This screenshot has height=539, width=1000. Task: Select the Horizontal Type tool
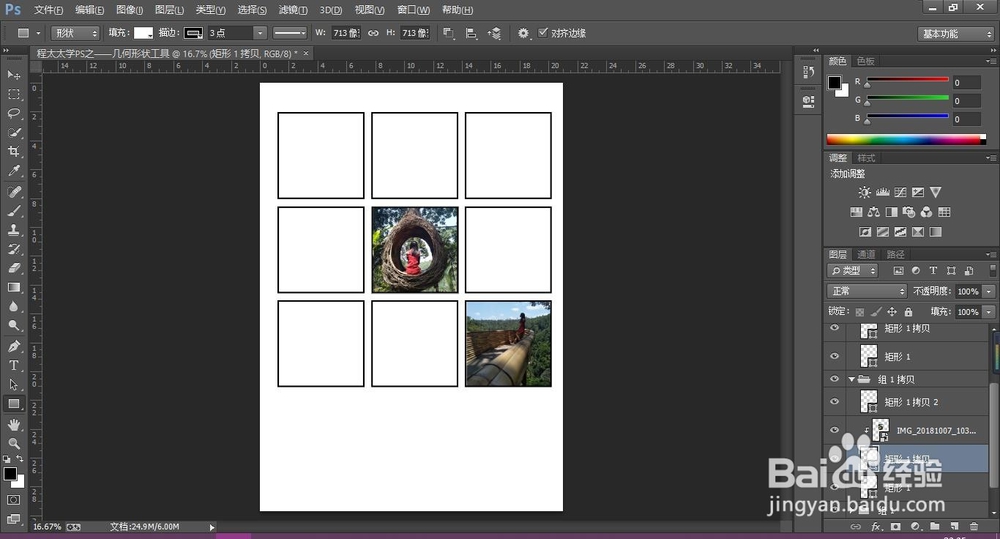[x=13, y=365]
